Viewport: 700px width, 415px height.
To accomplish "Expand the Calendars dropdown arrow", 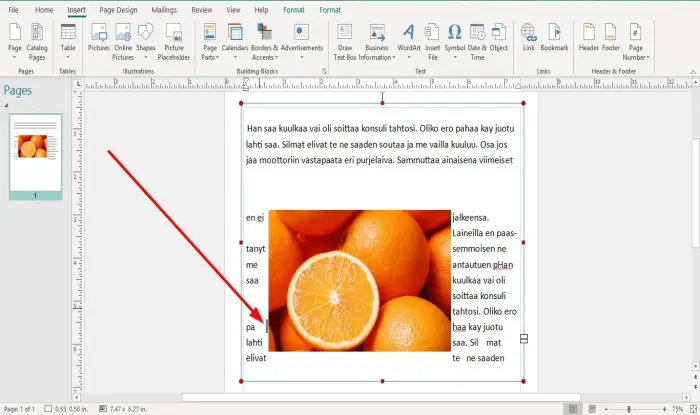I will [235, 57].
